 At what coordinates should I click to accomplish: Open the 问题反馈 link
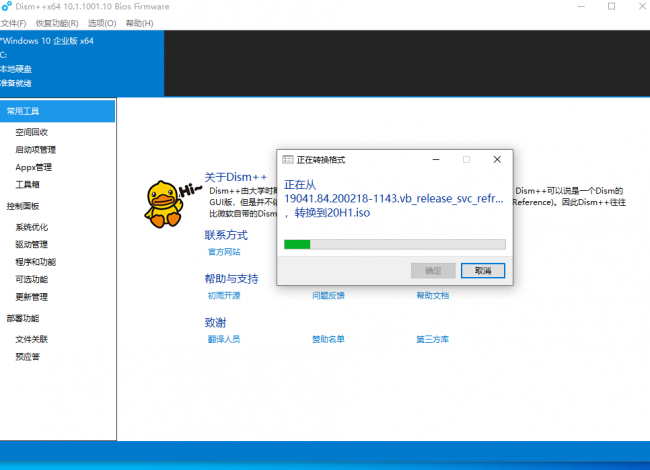pyautogui.click(x=328, y=296)
